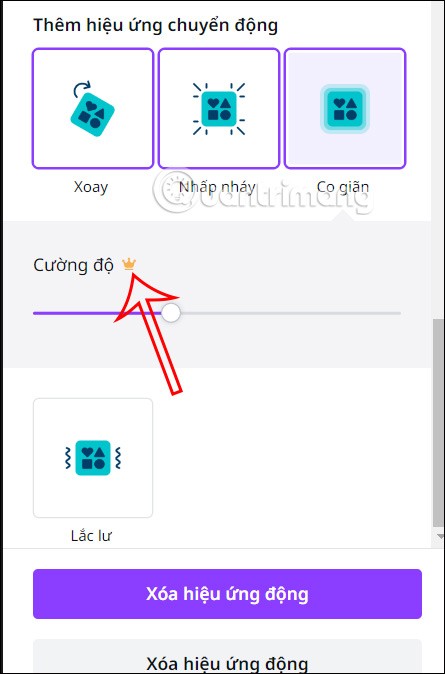Click the crown premium icon beside Cường độ
The image size is (445, 674).
pos(129,263)
